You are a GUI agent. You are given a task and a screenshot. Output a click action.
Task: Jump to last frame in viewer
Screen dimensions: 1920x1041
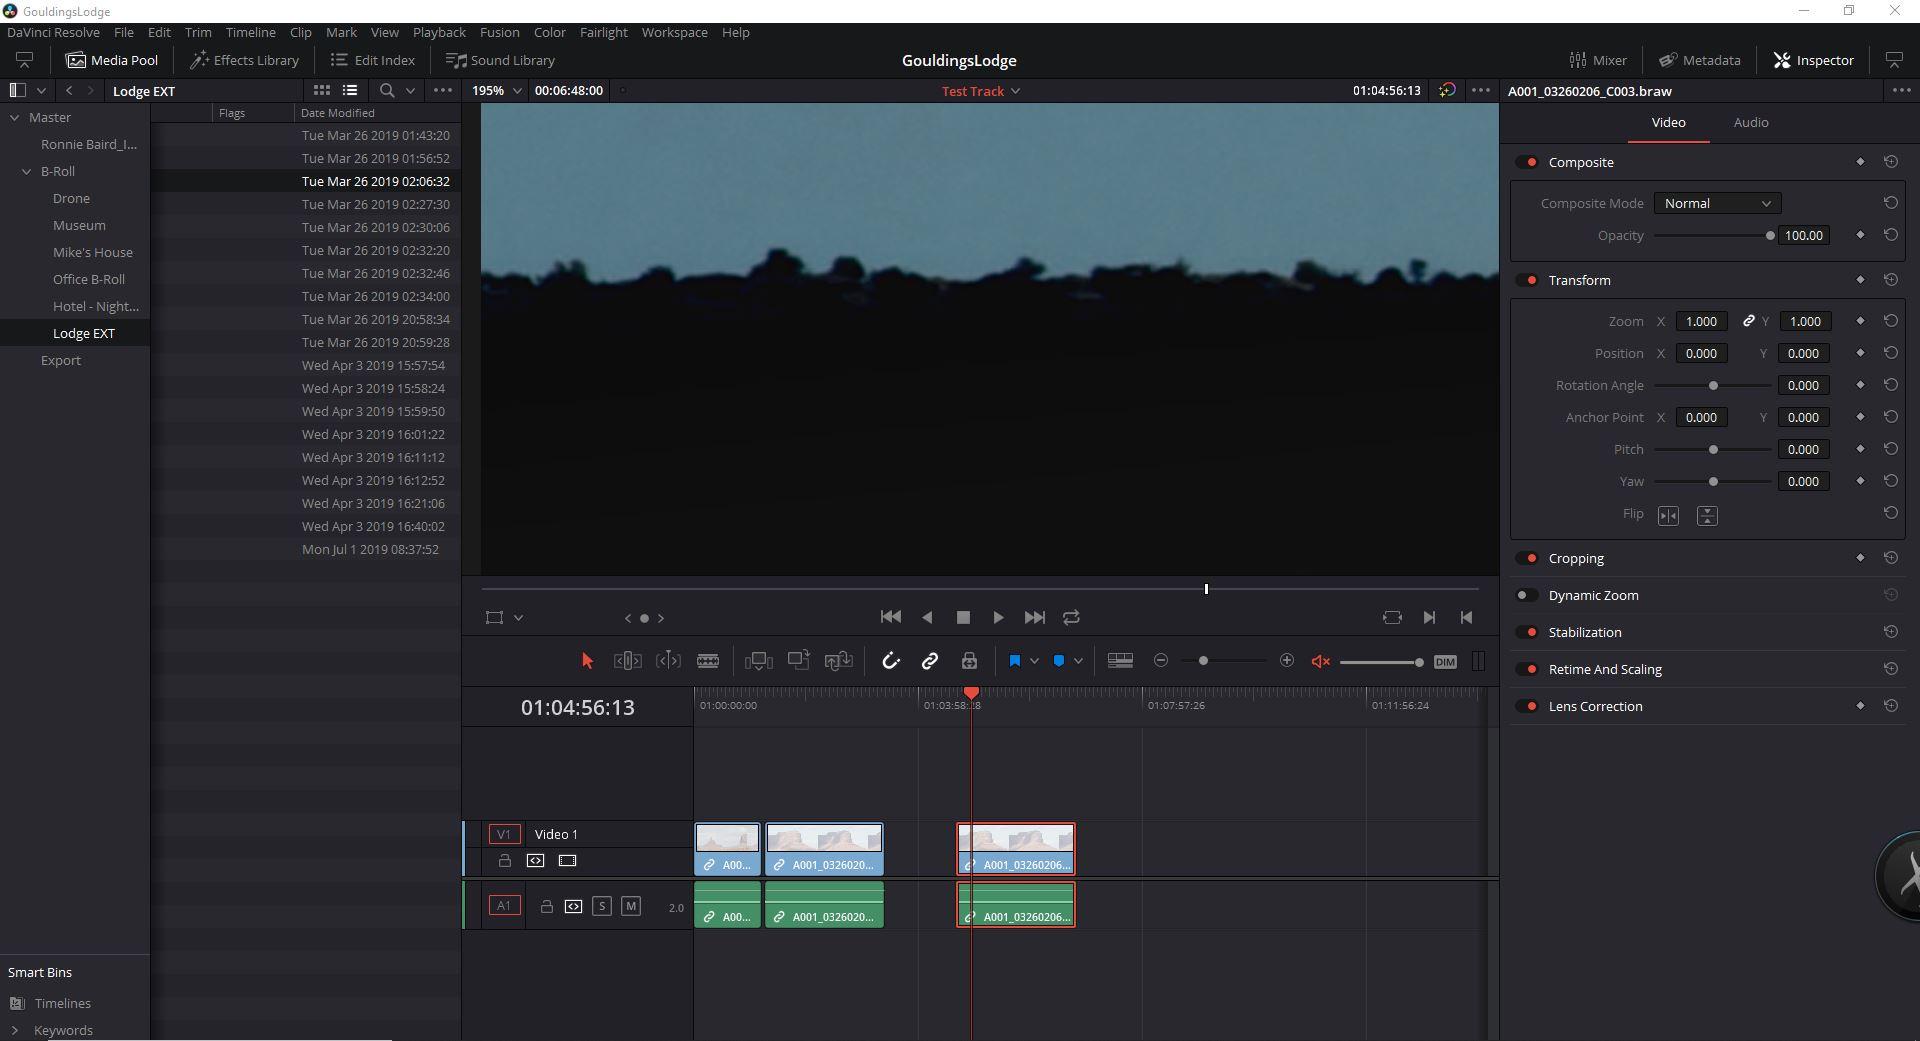coord(1035,617)
